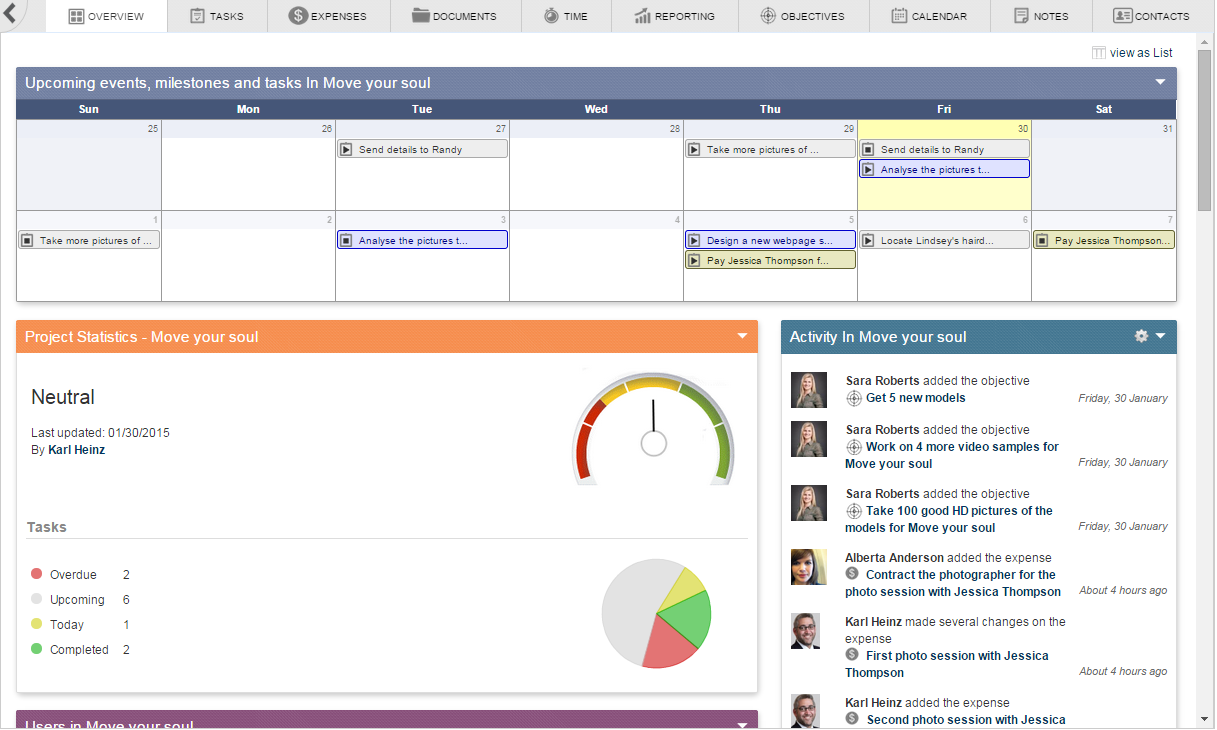Screen dimensions: 1217x730
Task: Click the back arrow icon at top-left
Action: [x=10, y=13]
